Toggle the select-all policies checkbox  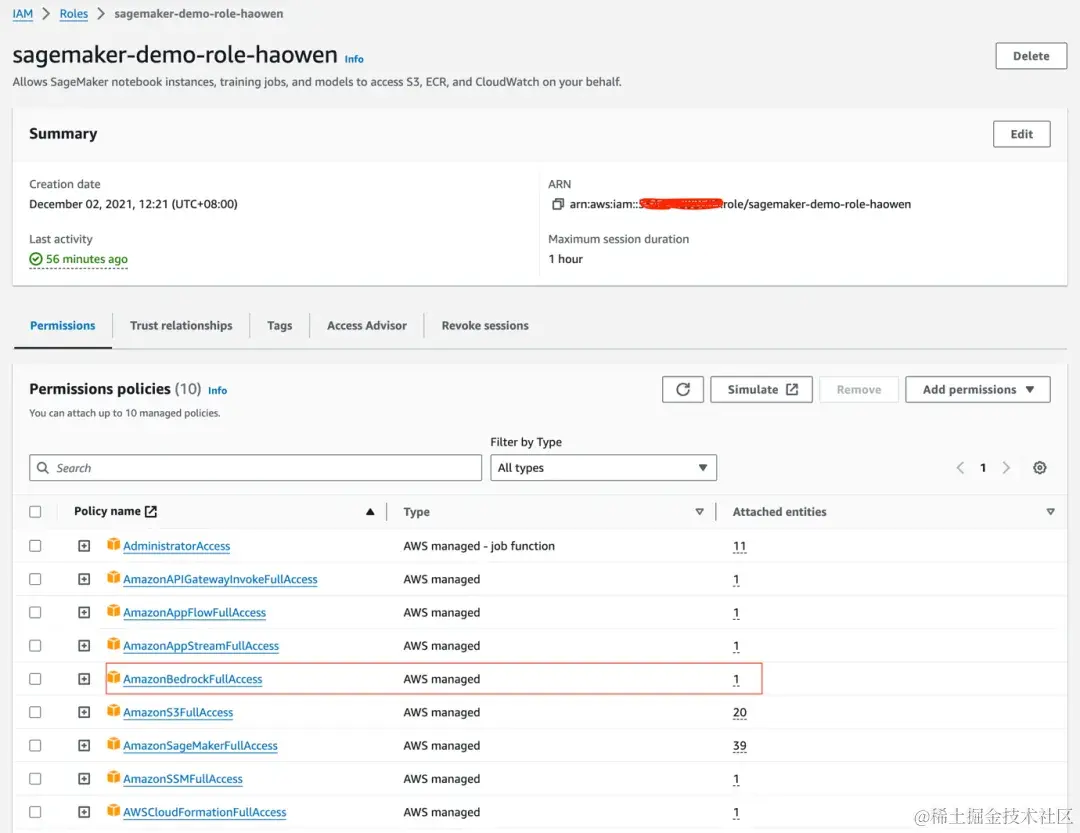point(35,511)
